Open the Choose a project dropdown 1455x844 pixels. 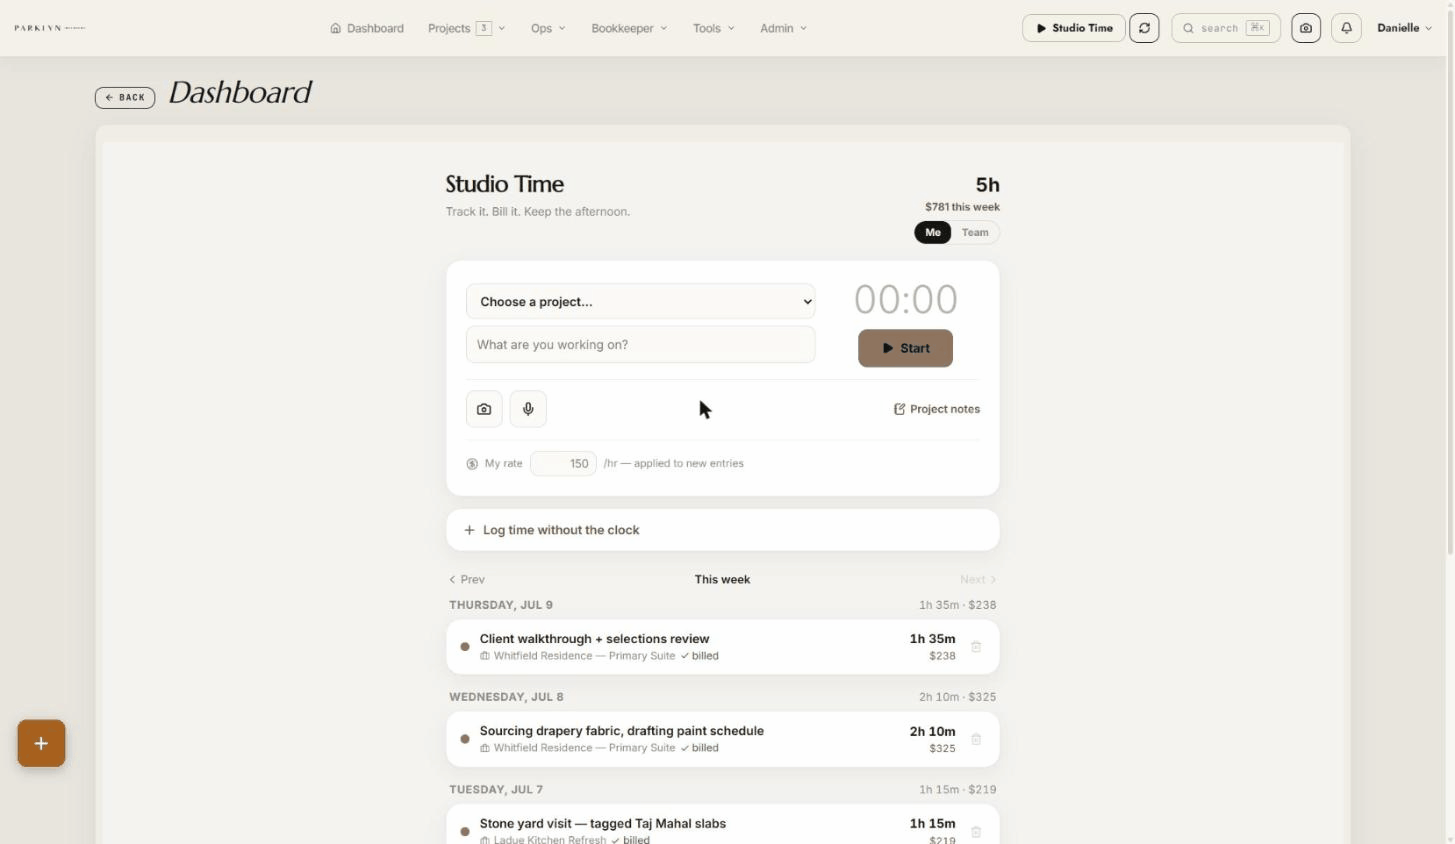click(x=640, y=301)
